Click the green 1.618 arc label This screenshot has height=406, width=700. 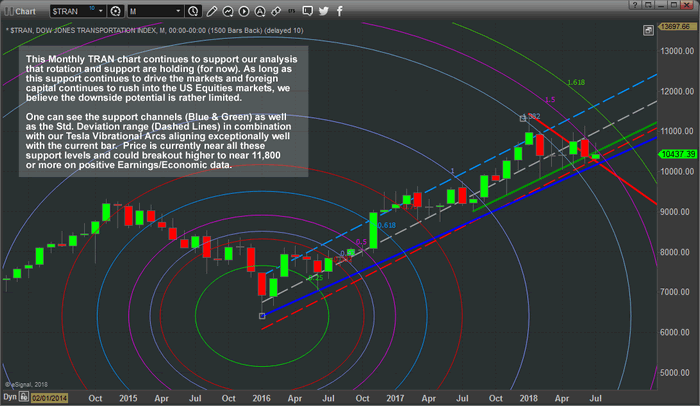point(576,82)
